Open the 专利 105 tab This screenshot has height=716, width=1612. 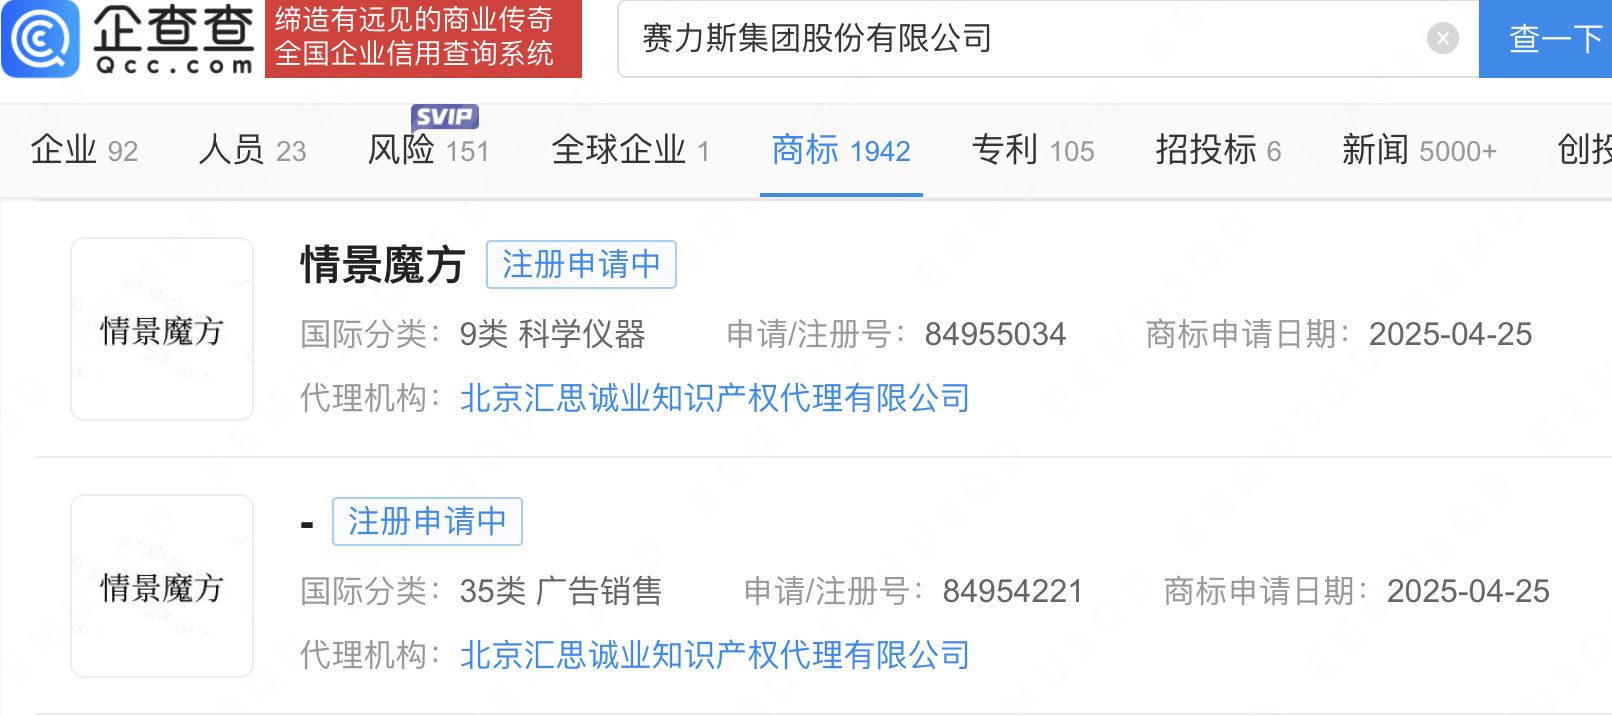1033,151
